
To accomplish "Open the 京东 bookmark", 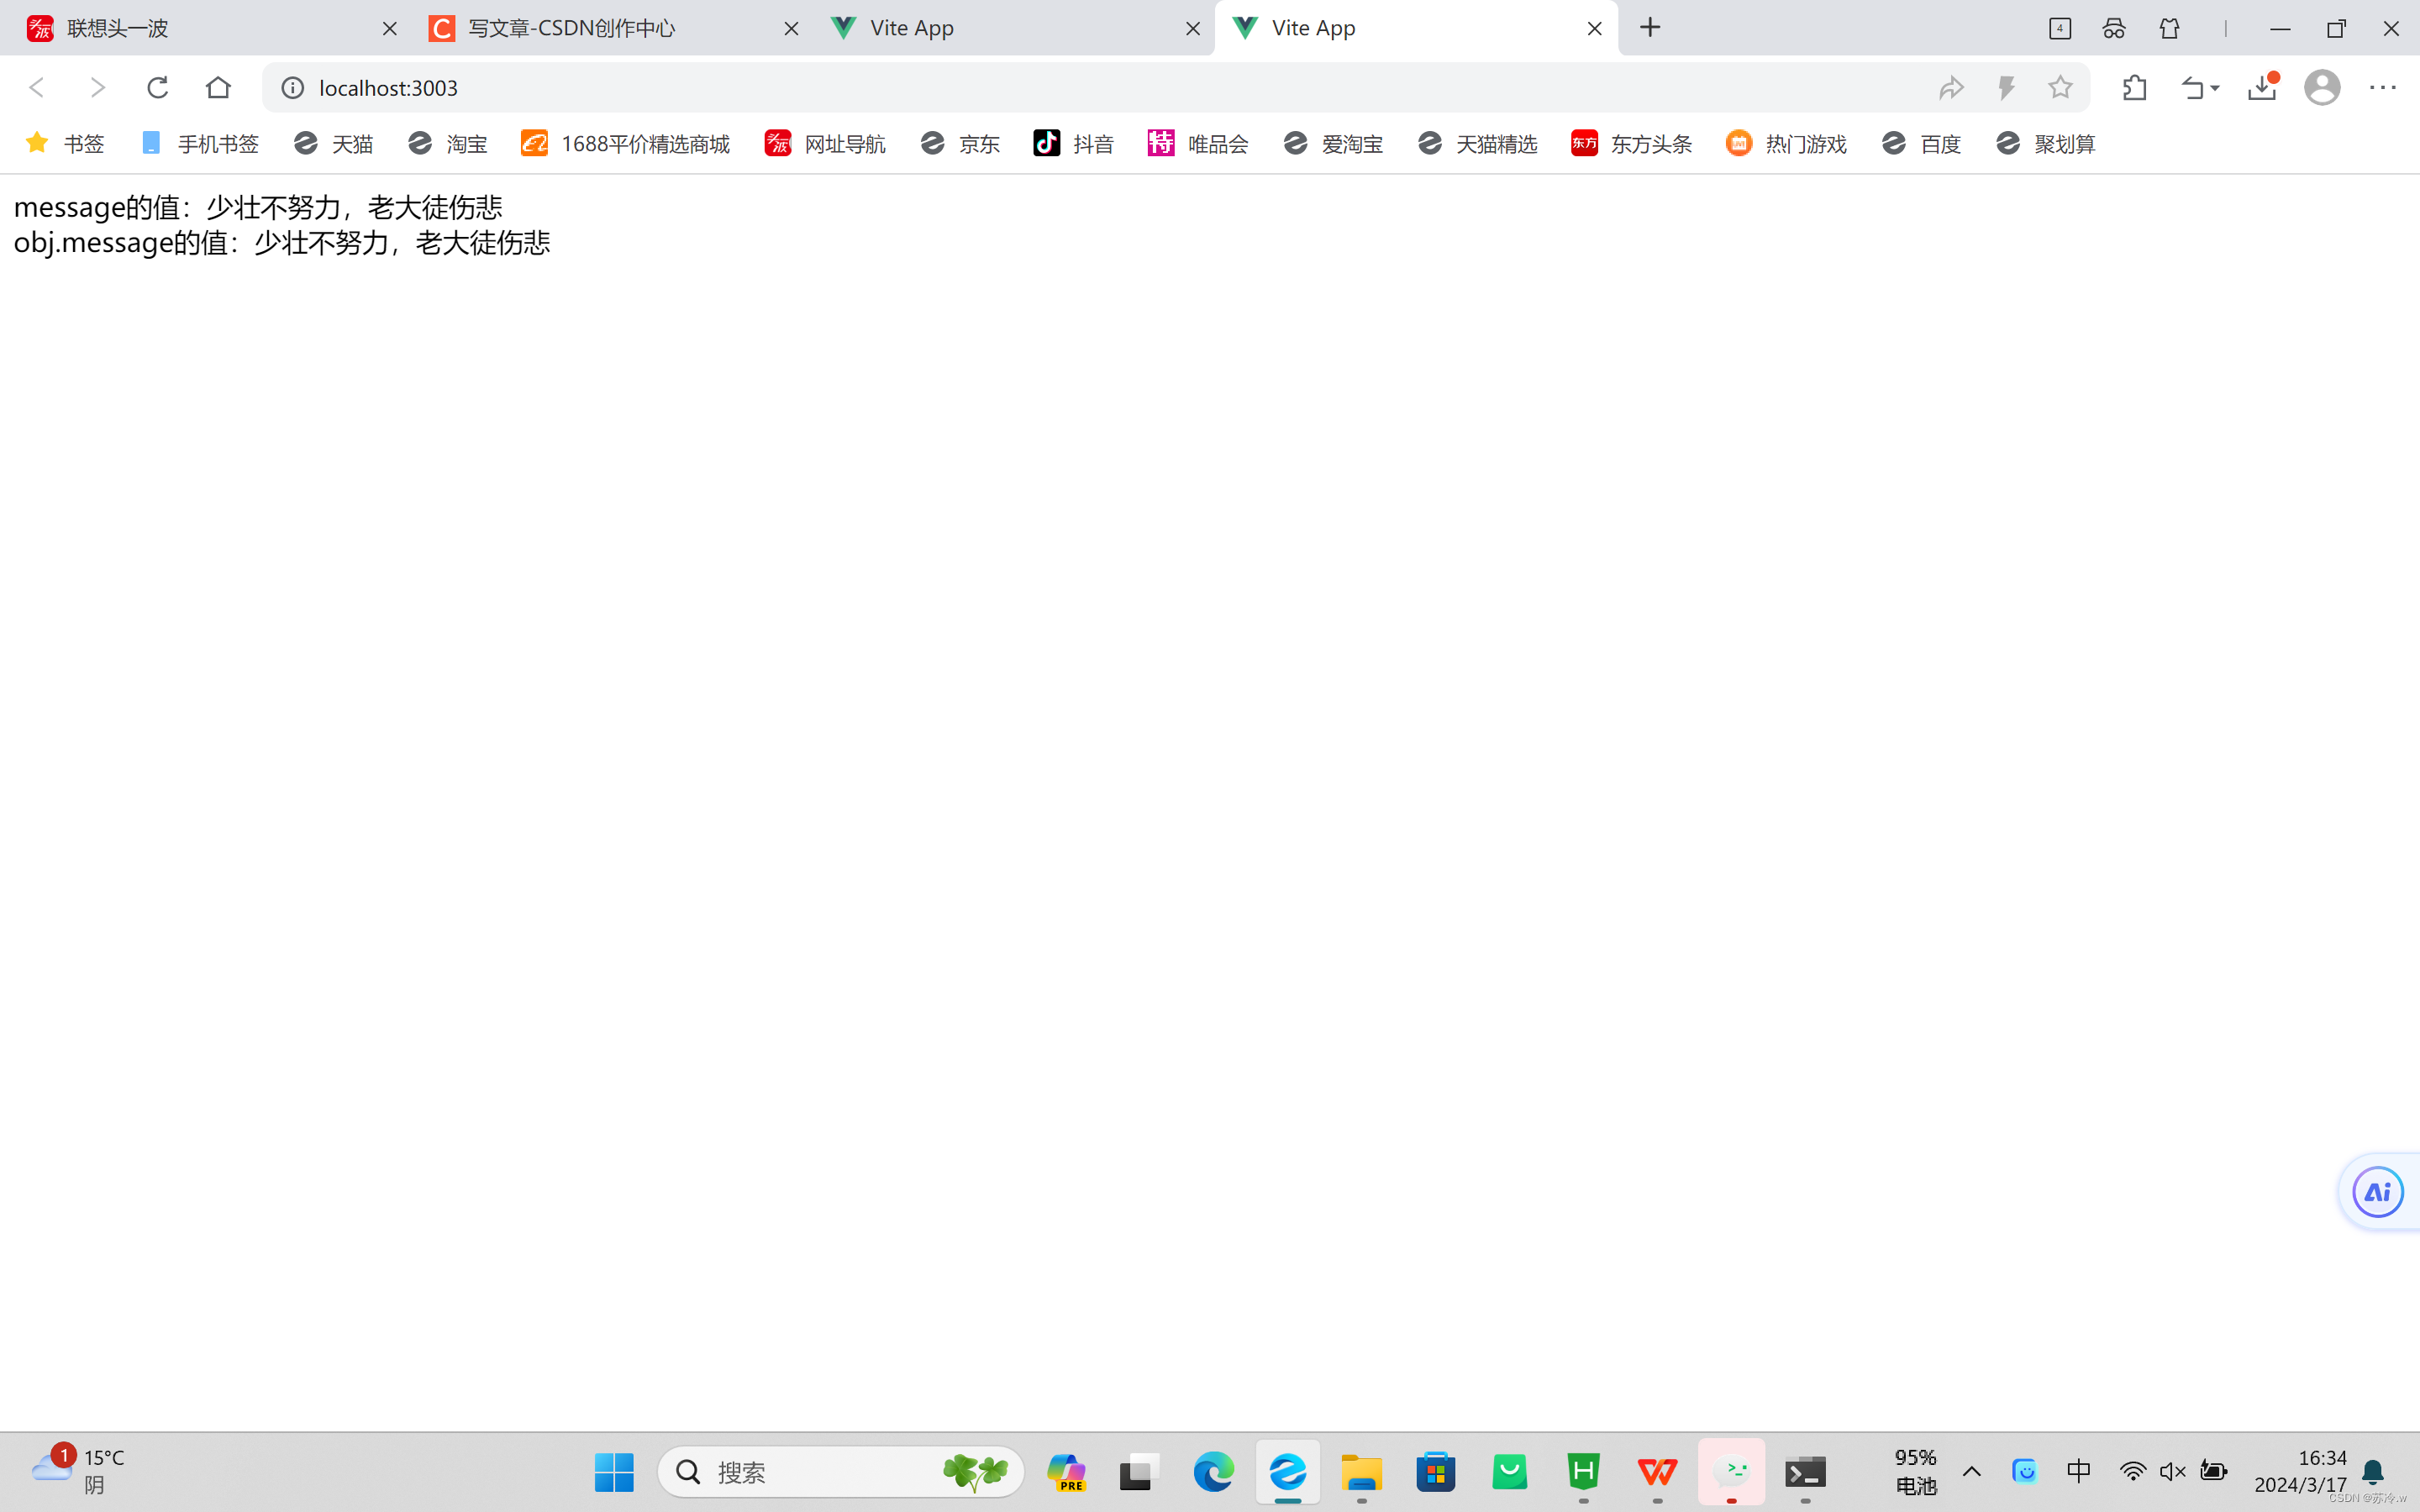I will coord(961,144).
